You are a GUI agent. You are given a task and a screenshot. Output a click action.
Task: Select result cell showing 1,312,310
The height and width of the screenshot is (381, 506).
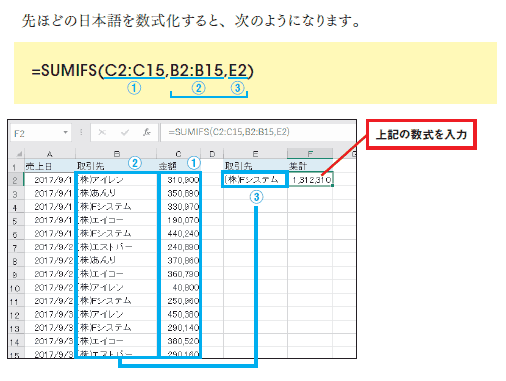point(310,180)
